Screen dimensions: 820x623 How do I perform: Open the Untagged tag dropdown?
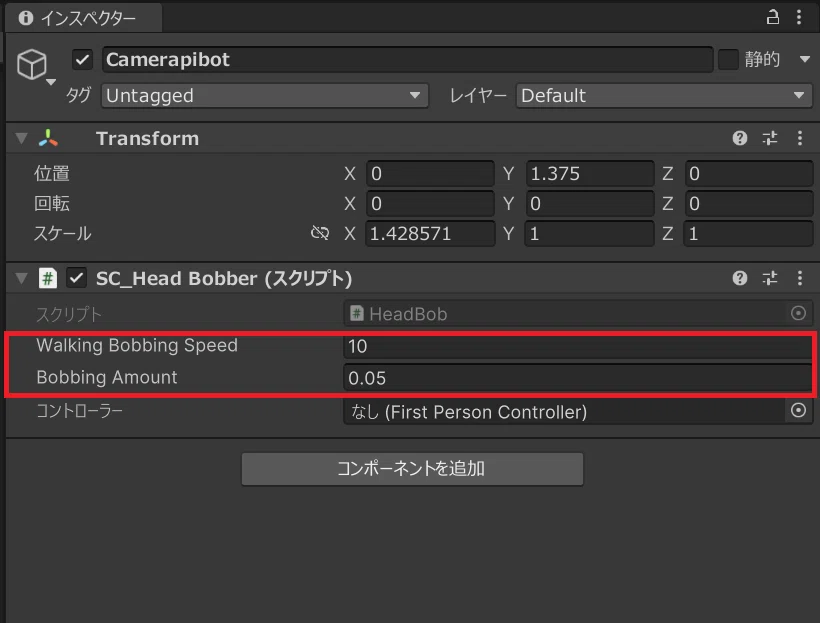[x=265, y=96]
